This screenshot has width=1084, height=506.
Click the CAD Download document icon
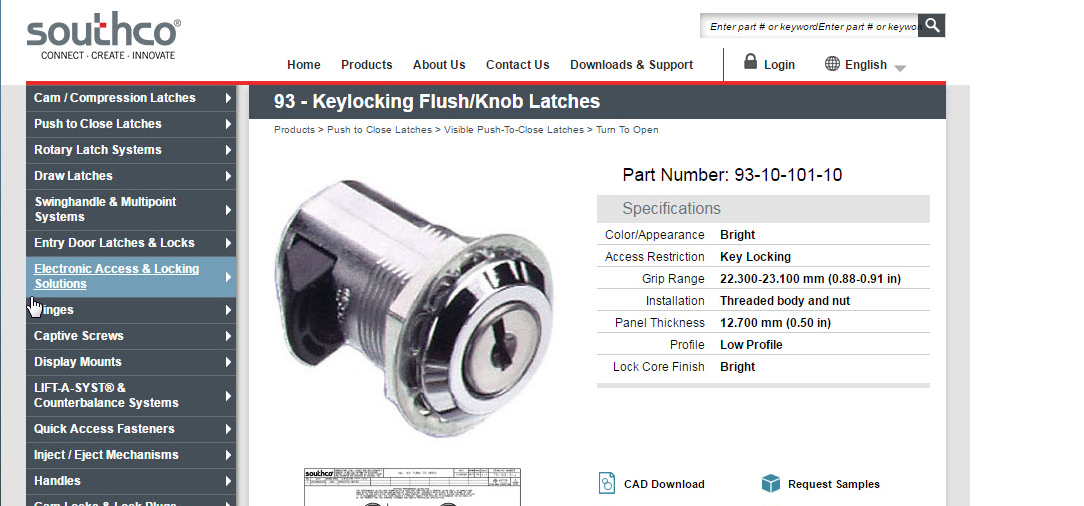pos(606,482)
